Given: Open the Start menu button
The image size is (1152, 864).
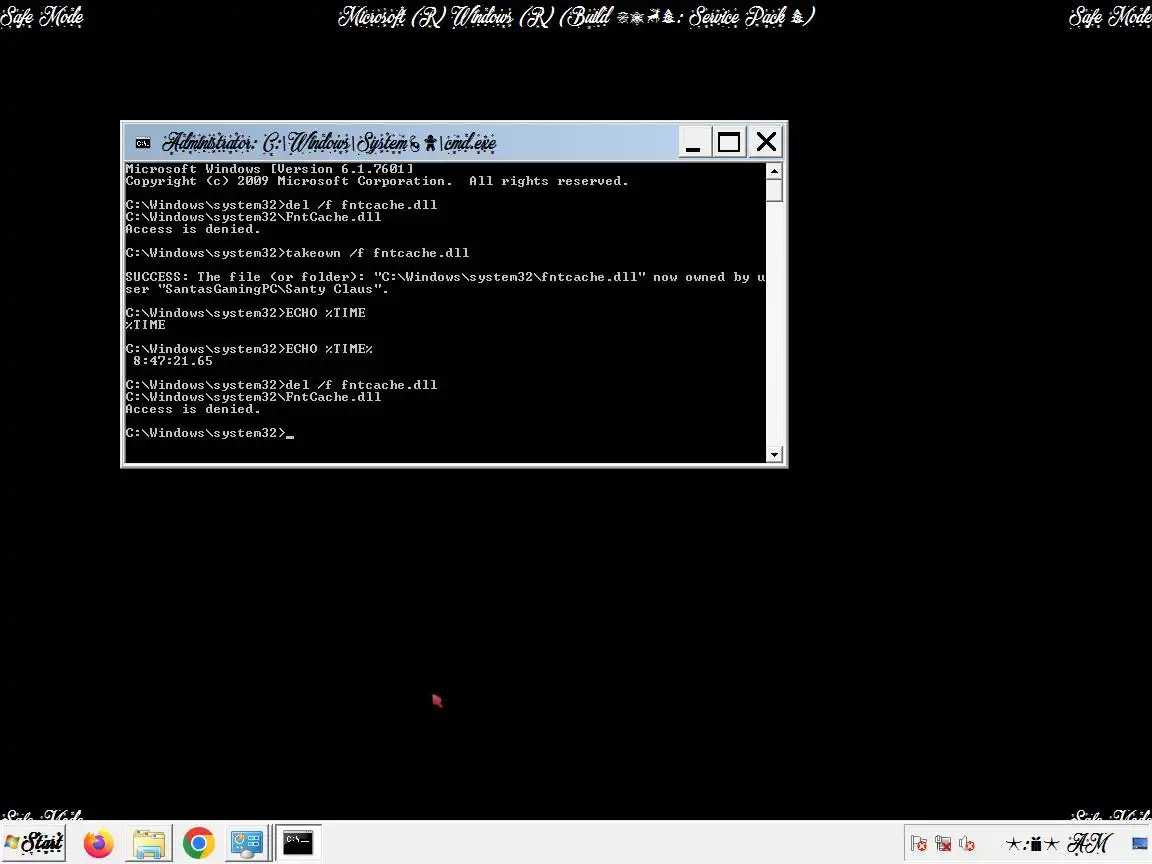Looking at the screenshot, I should click(x=34, y=843).
